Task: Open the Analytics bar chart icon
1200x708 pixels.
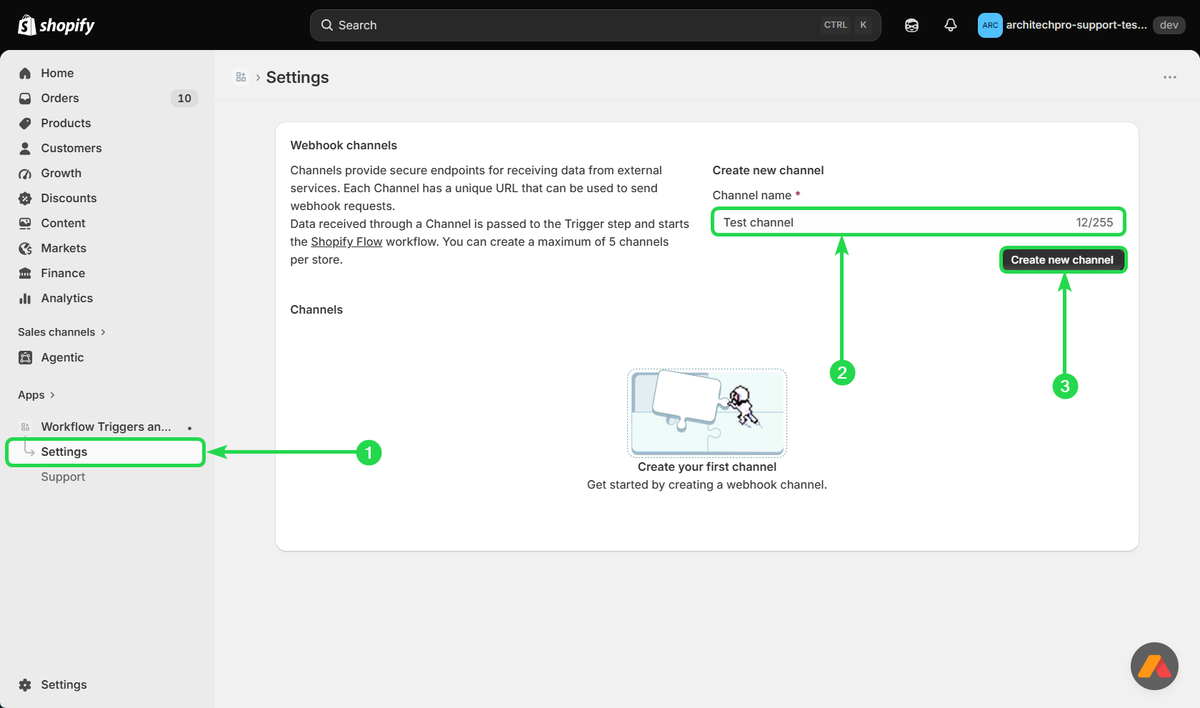Action: click(x=25, y=298)
